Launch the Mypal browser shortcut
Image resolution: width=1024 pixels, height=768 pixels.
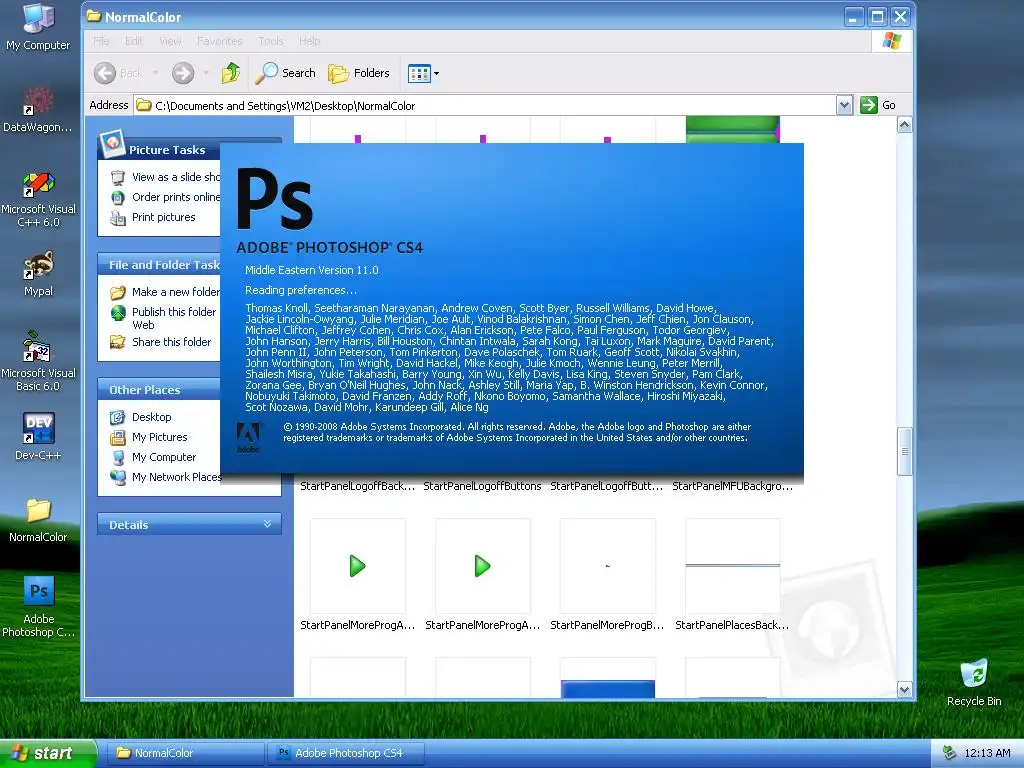[x=38, y=274]
